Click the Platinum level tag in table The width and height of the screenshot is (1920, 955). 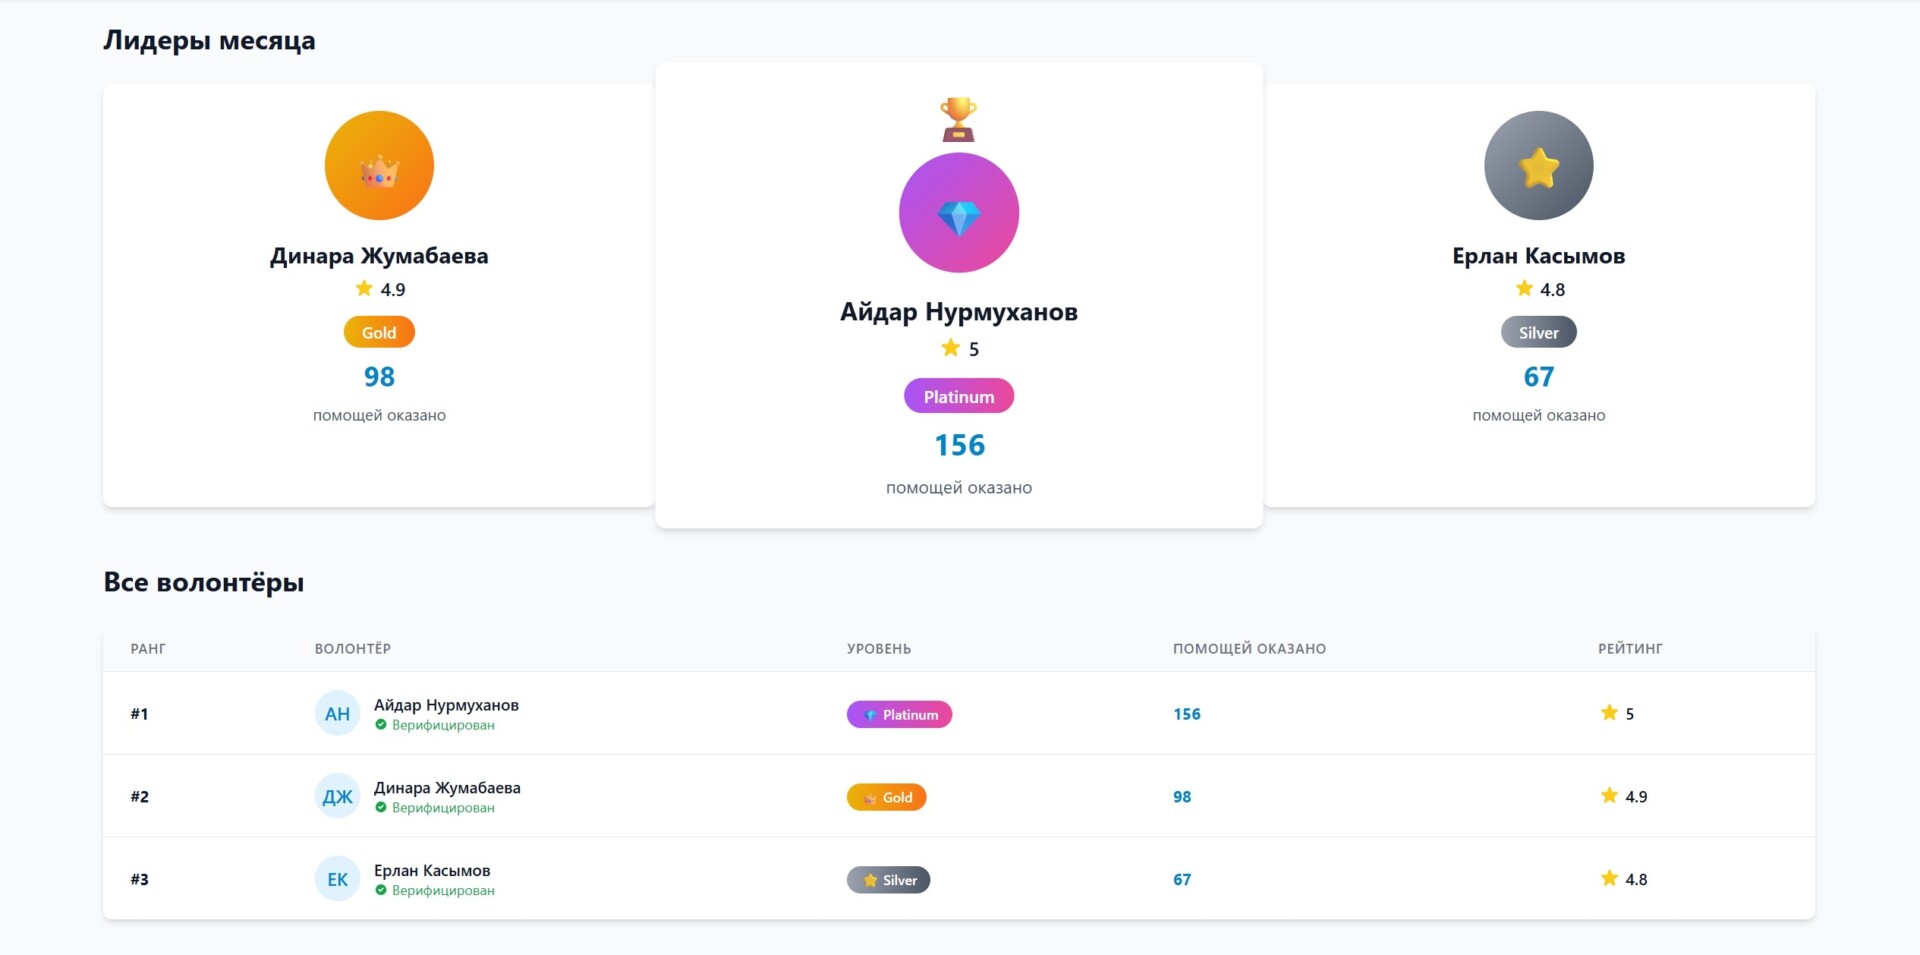click(899, 715)
